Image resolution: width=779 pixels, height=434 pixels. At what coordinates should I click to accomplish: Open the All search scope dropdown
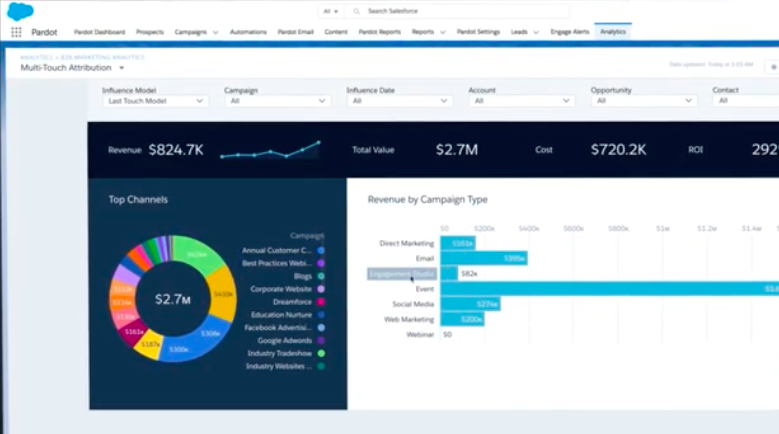(x=331, y=11)
